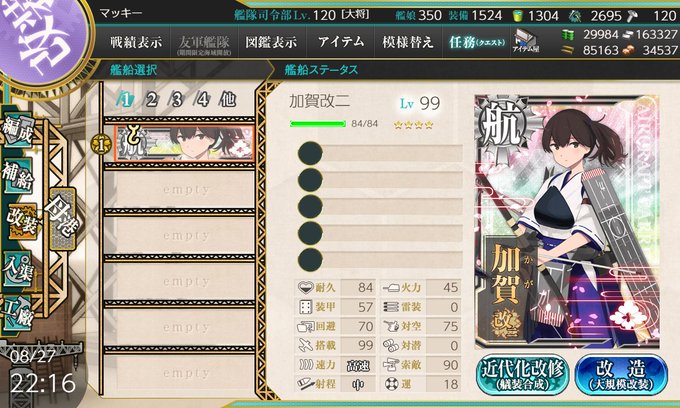Image resolution: width=680 pixels, height=408 pixels.
Task: Open the 任務 quest menu
Action: (x=476, y=42)
